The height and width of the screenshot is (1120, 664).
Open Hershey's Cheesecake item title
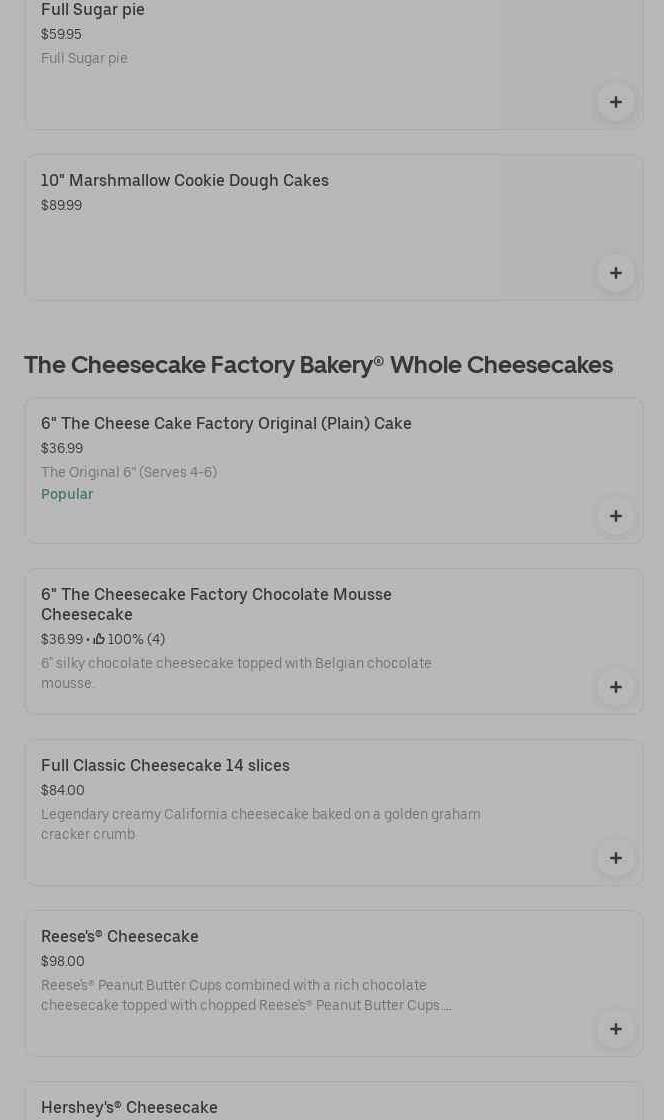(129, 1108)
